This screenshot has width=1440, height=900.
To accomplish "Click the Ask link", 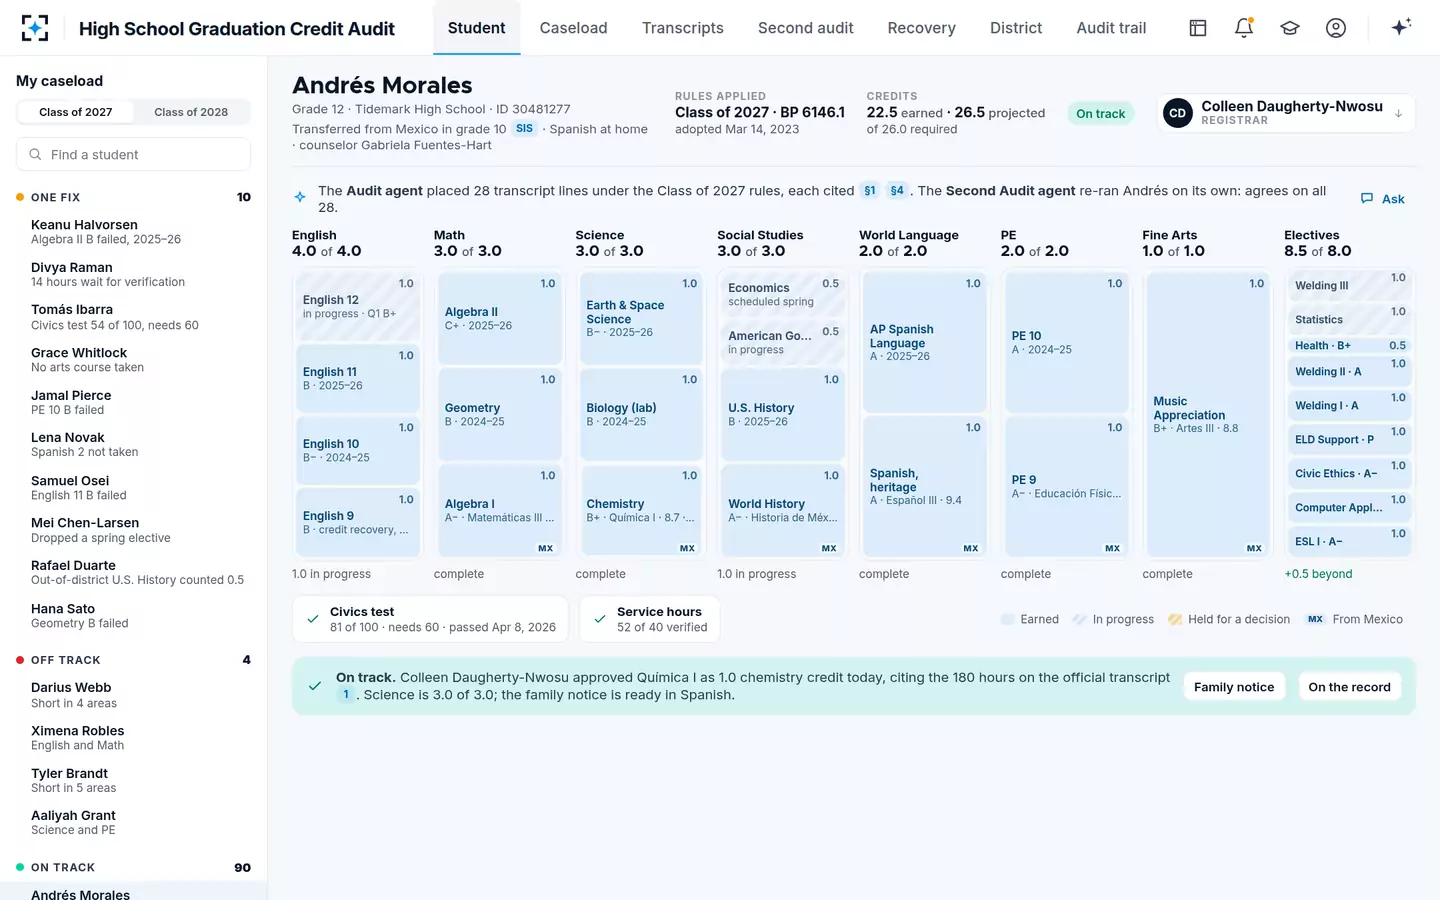I will coord(1383,199).
